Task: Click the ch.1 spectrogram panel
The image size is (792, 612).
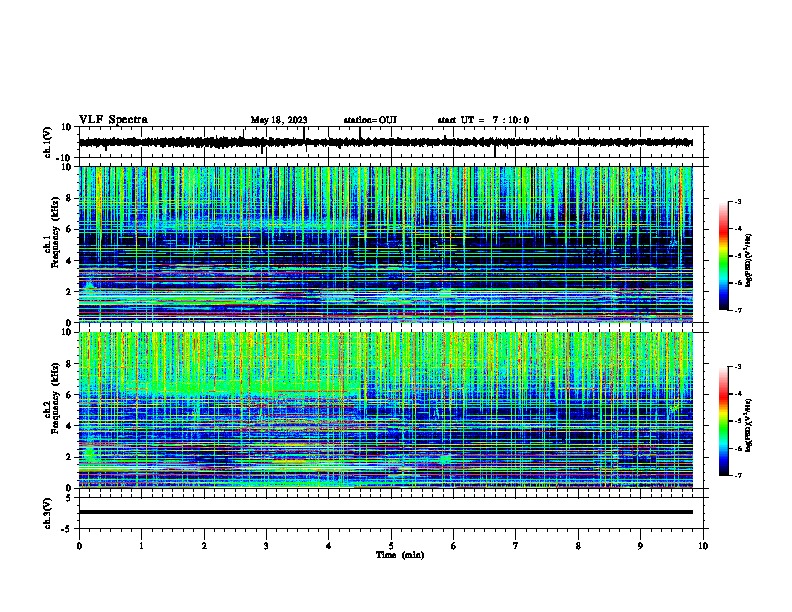Action: (385, 244)
